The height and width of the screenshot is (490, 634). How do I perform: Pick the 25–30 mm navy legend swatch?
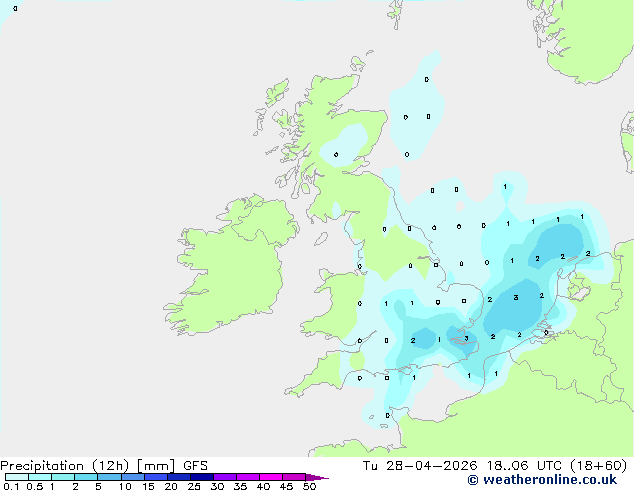coord(202,477)
